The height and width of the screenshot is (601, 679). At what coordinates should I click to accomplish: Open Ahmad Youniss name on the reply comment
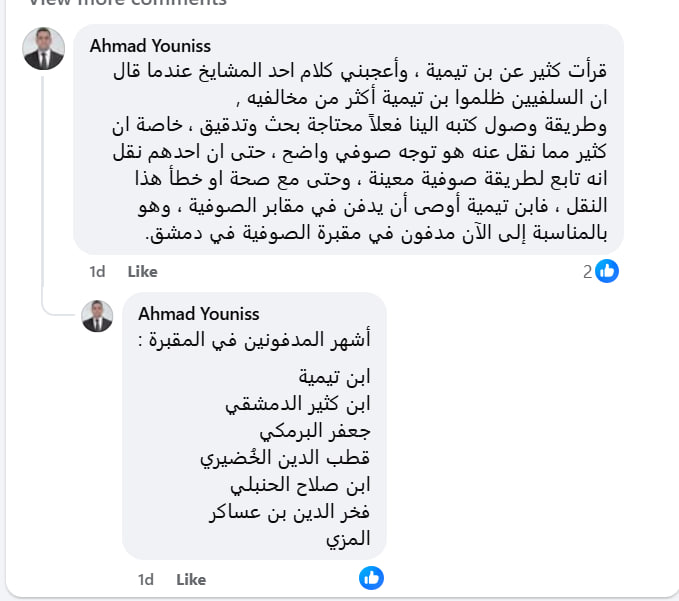(198, 314)
